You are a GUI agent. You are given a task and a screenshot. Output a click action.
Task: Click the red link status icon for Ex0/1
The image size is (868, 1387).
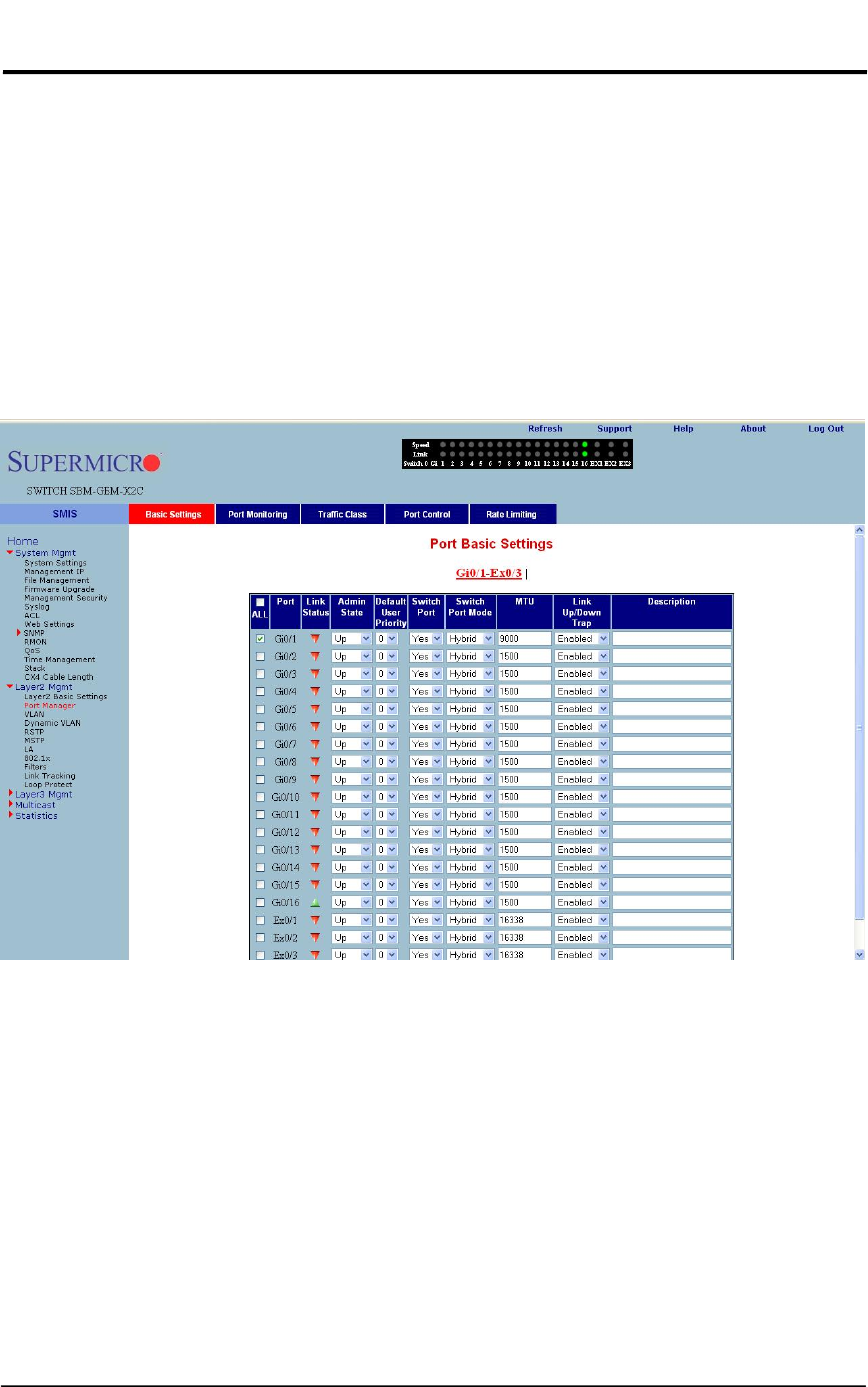click(316, 920)
